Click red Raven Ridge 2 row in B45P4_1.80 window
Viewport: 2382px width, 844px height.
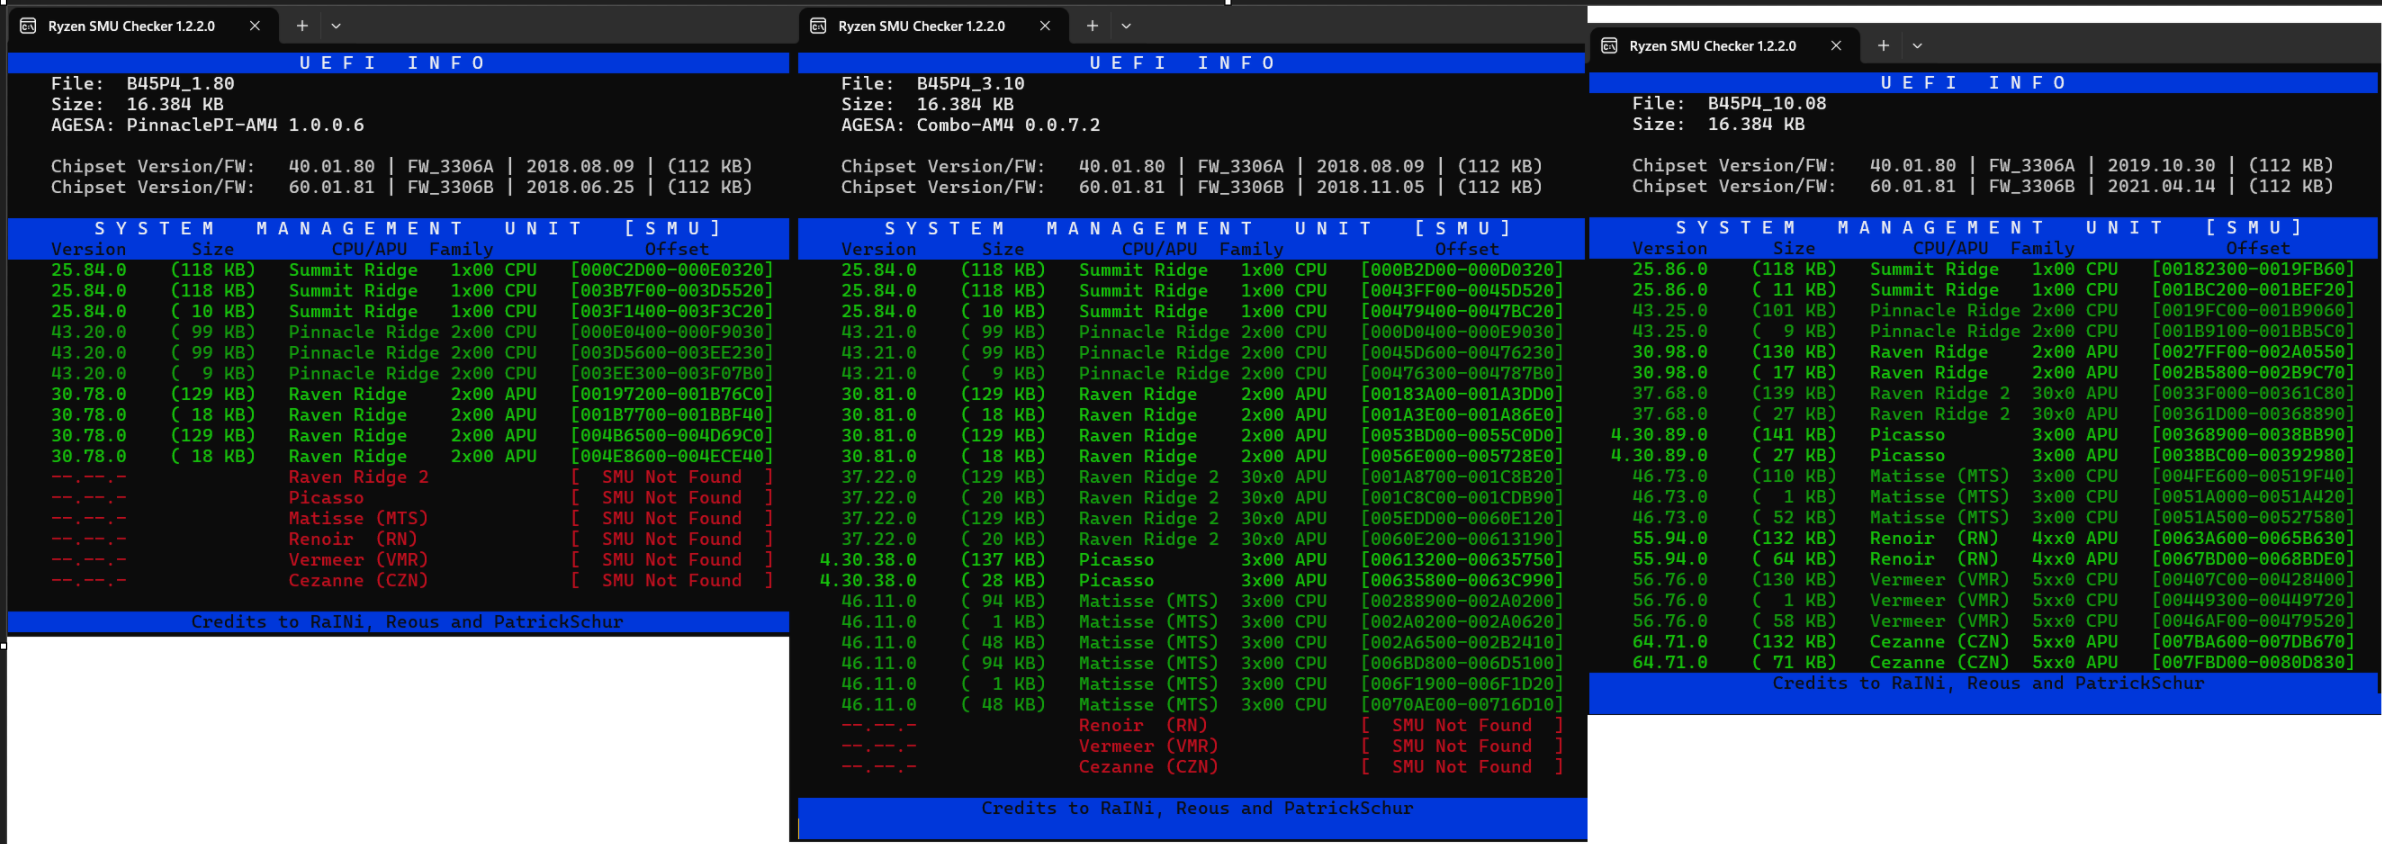412,478
